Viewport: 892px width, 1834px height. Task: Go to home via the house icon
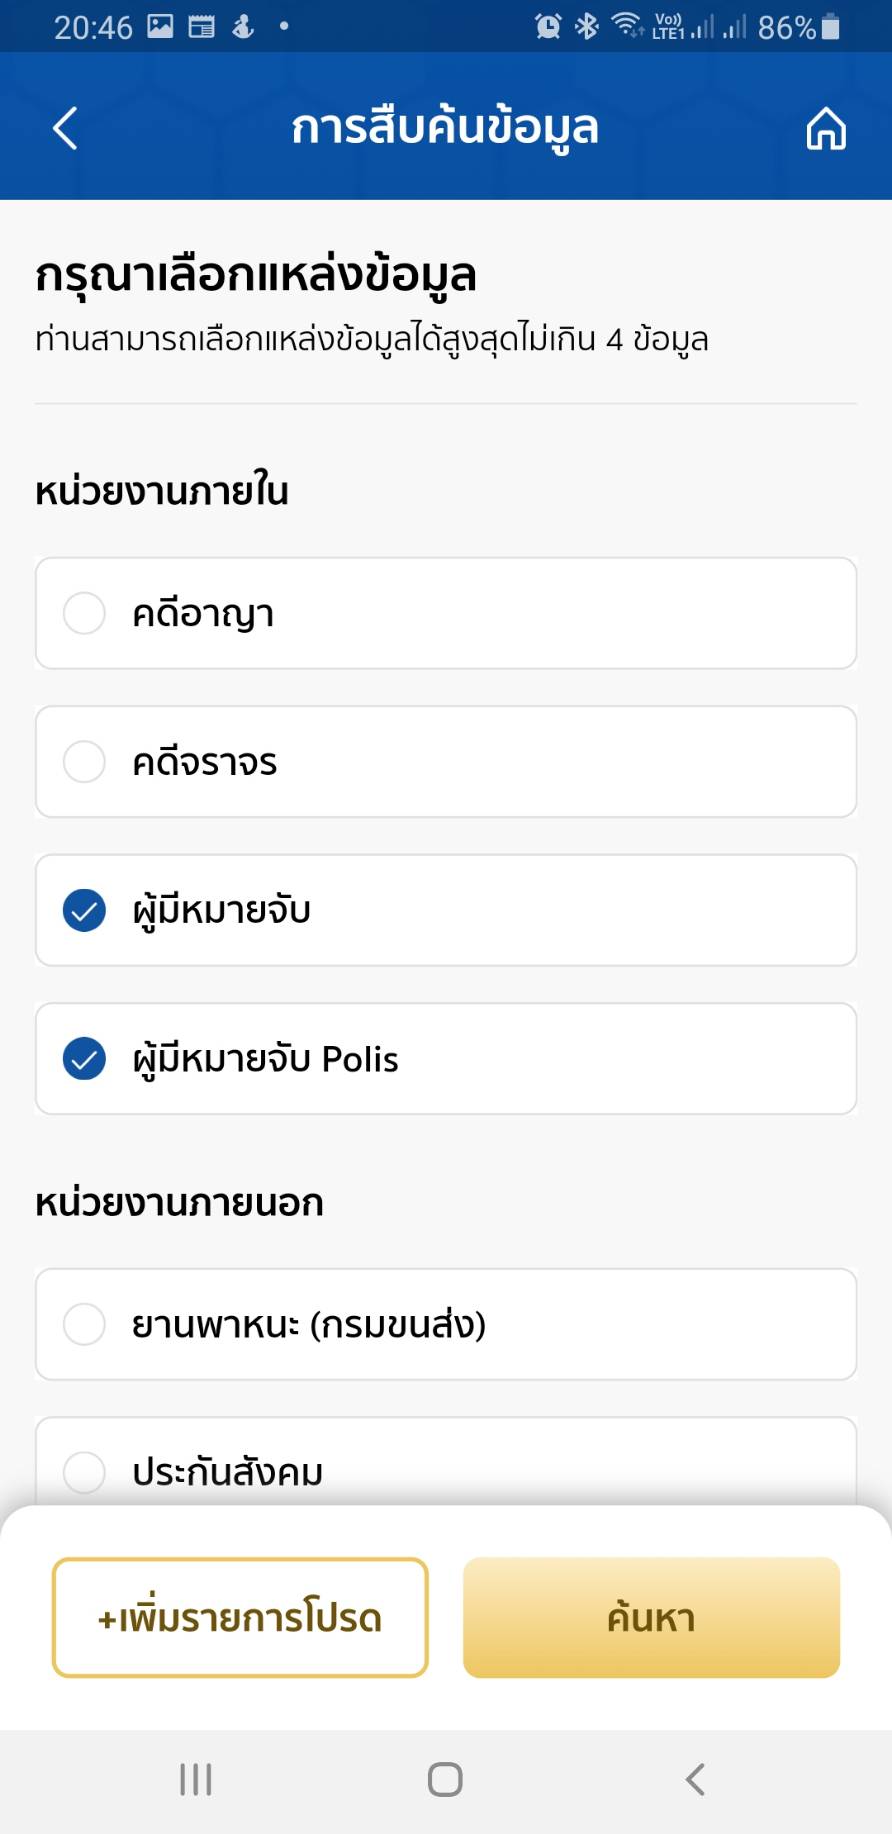point(826,129)
